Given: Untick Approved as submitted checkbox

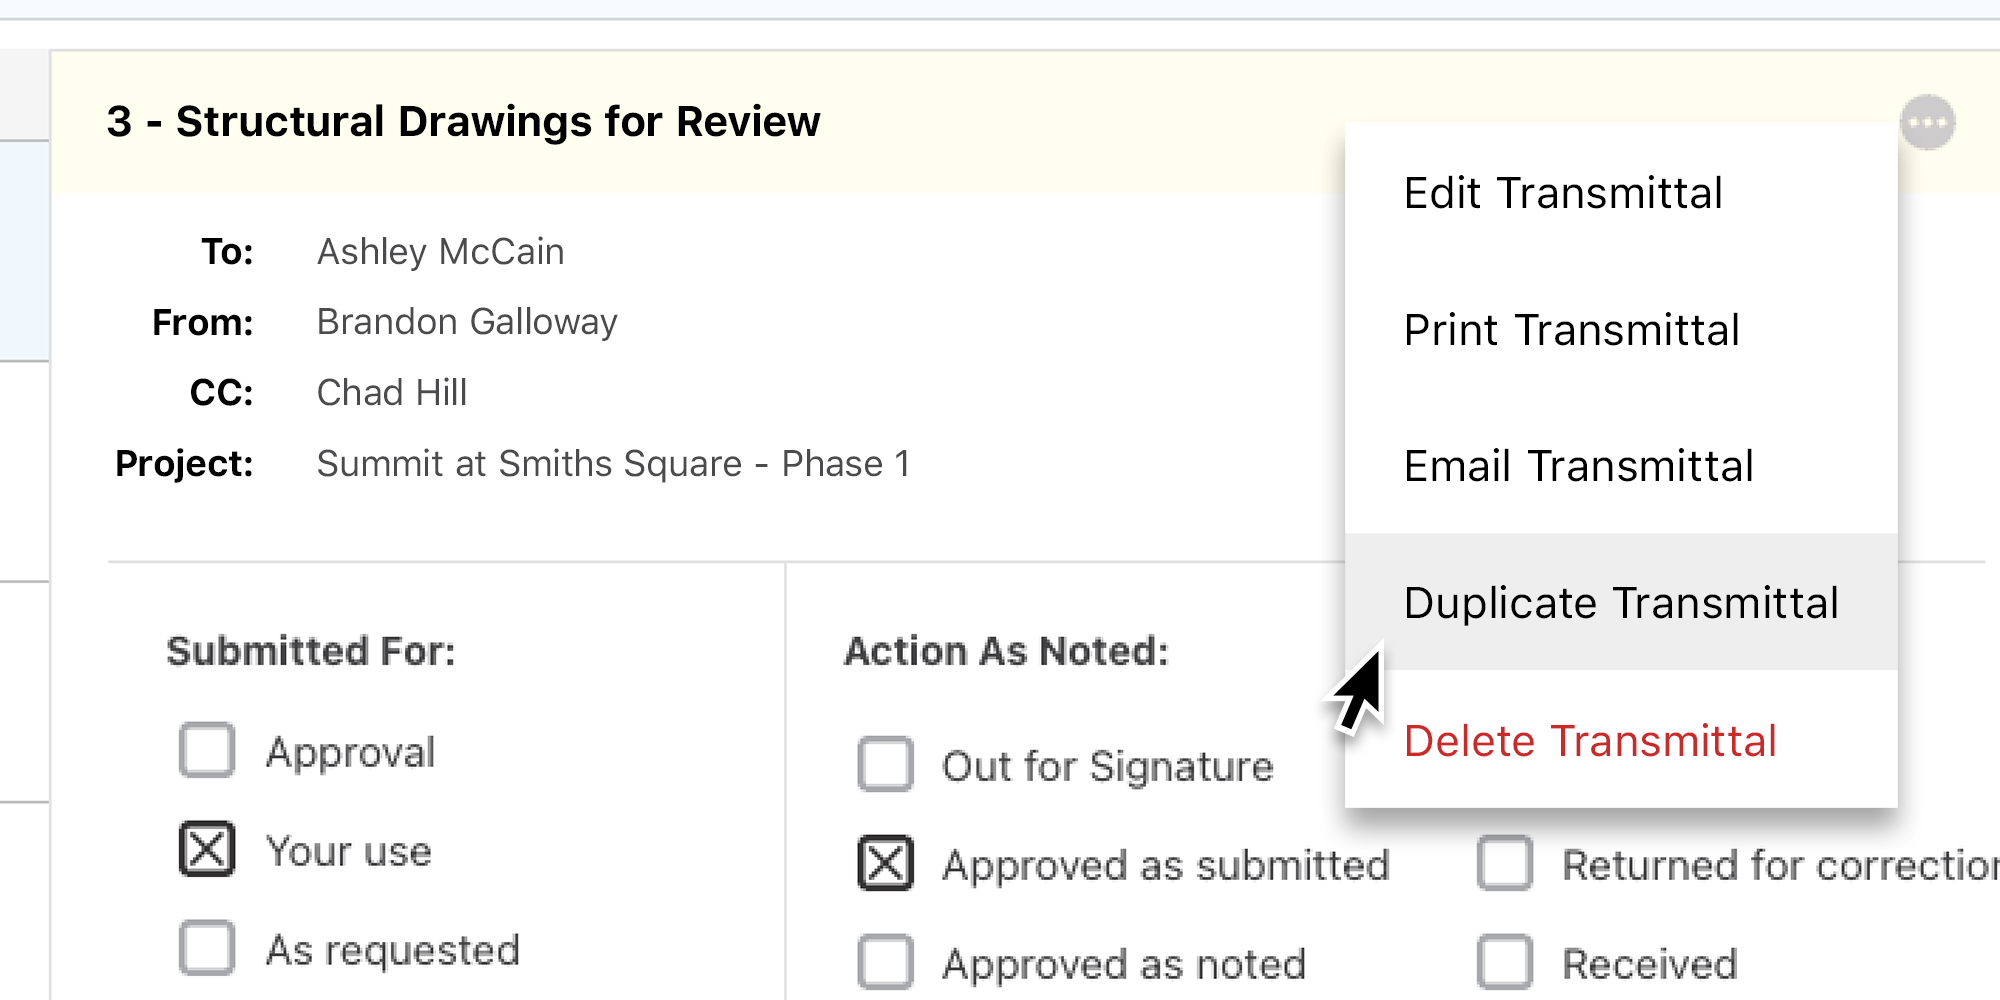Looking at the screenshot, I should (885, 863).
